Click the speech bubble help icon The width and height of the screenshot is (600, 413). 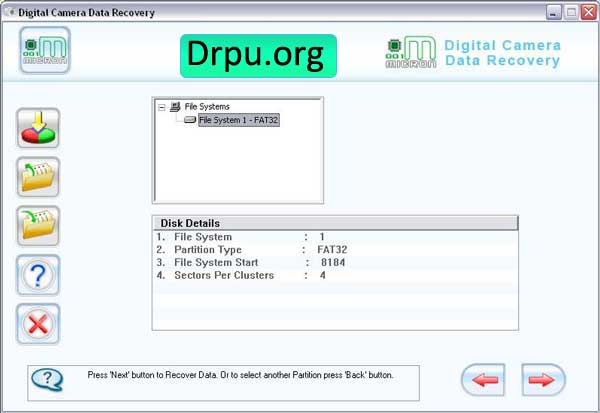coord(47,380)
